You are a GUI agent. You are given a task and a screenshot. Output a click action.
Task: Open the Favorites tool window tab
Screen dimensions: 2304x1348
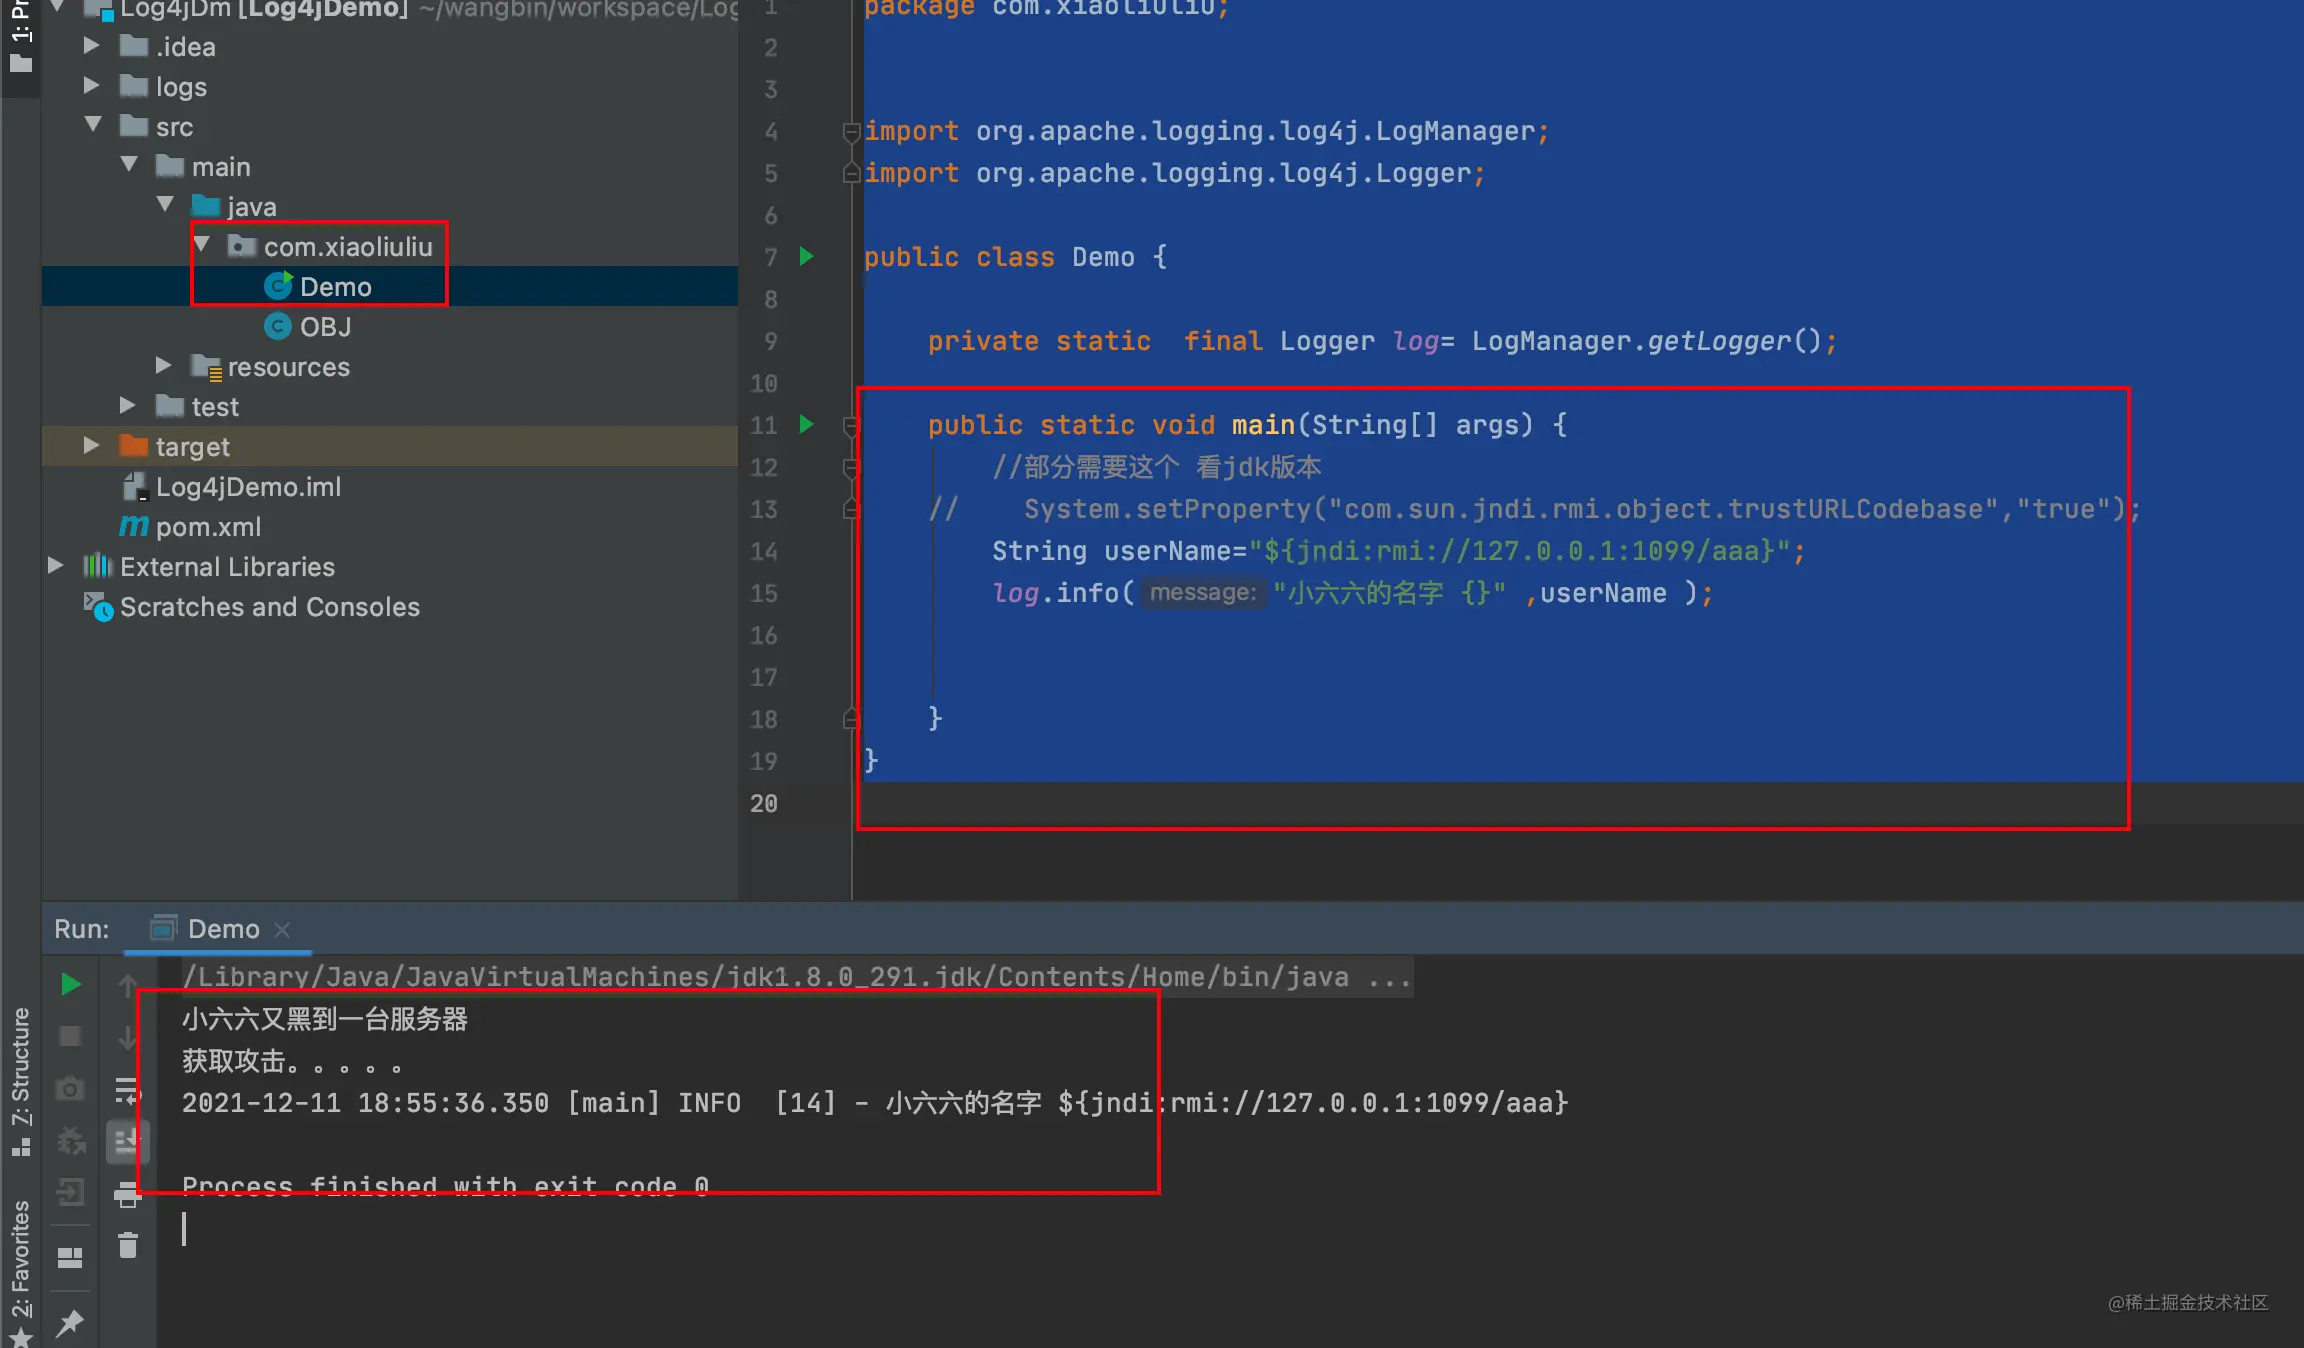pyautogui.click(x=21, y=1272)
